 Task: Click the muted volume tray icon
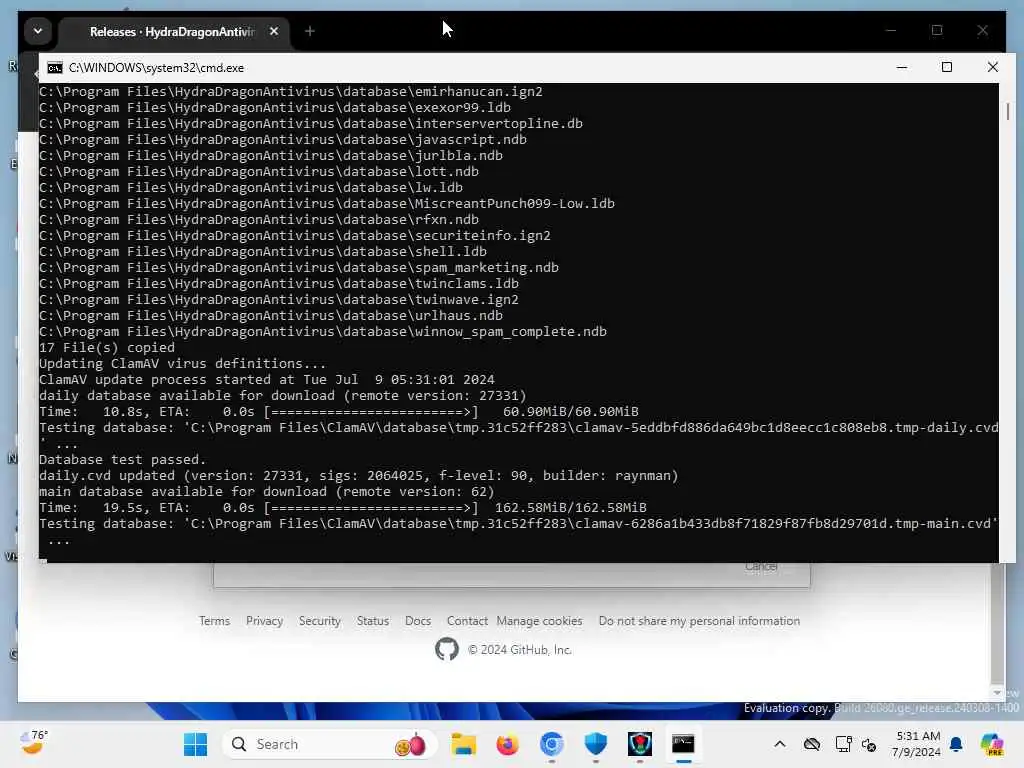coord(869,744)
